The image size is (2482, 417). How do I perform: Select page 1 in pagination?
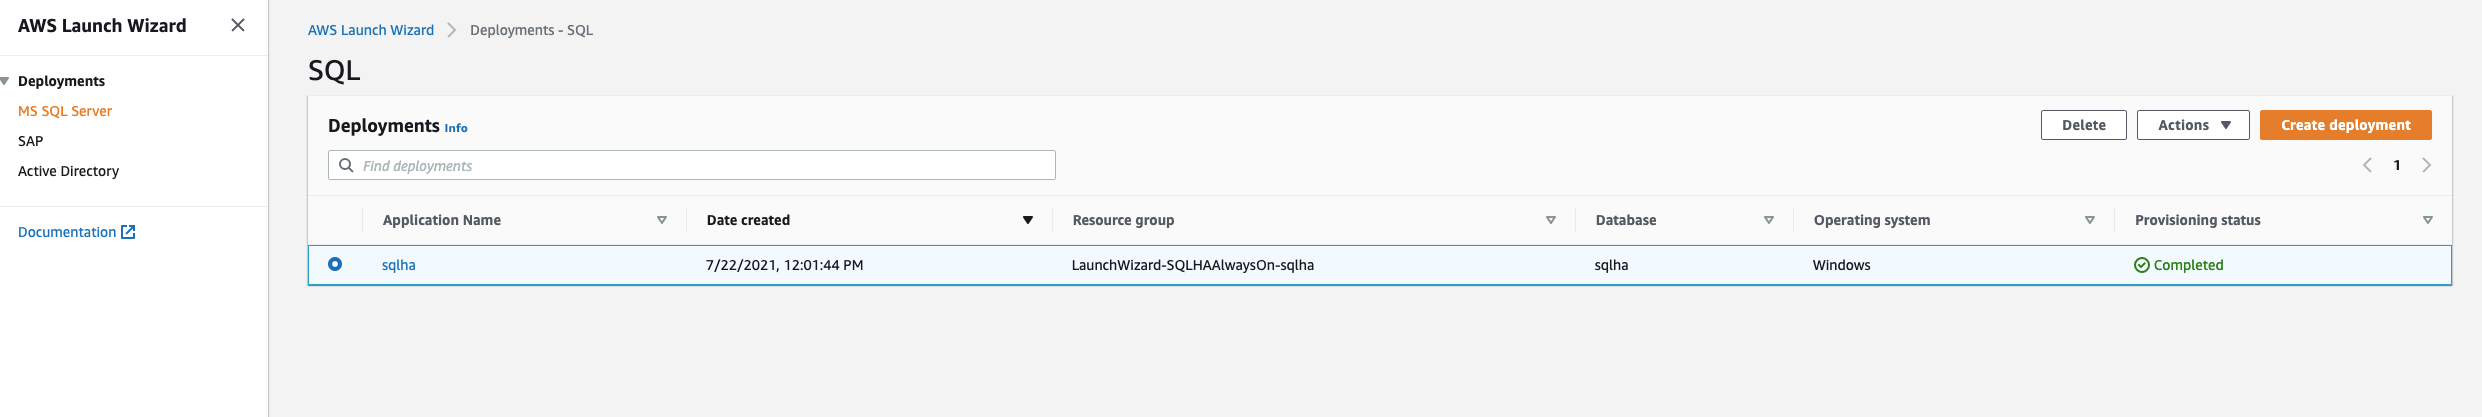coord(2397,165)
